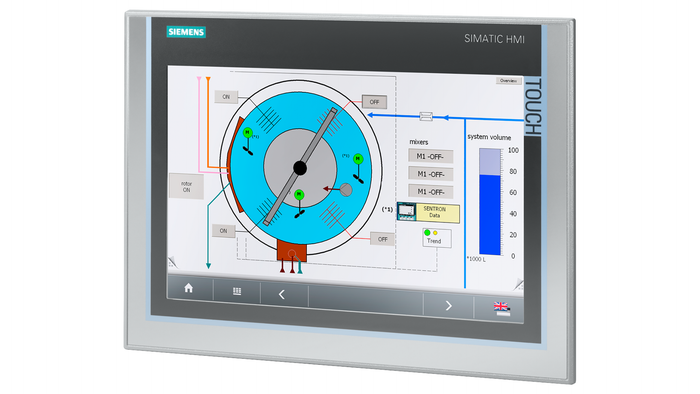
Task: Click the third M1 -OFF- mixer button
Action: pos(430,192)
